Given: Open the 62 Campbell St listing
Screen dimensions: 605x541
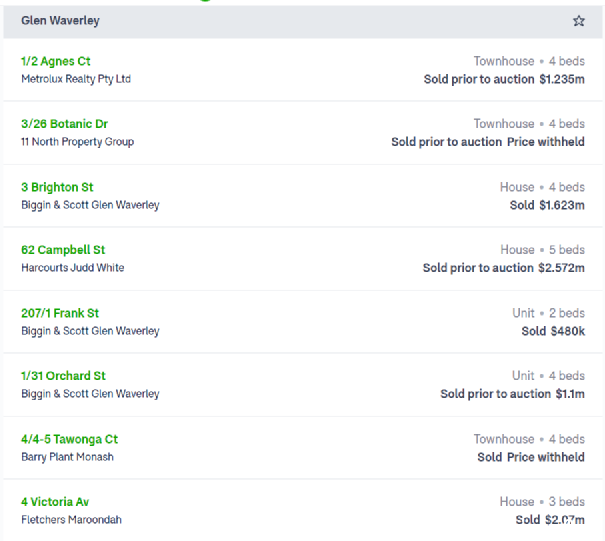Looking at the screenshot, I should click(63, 250).
